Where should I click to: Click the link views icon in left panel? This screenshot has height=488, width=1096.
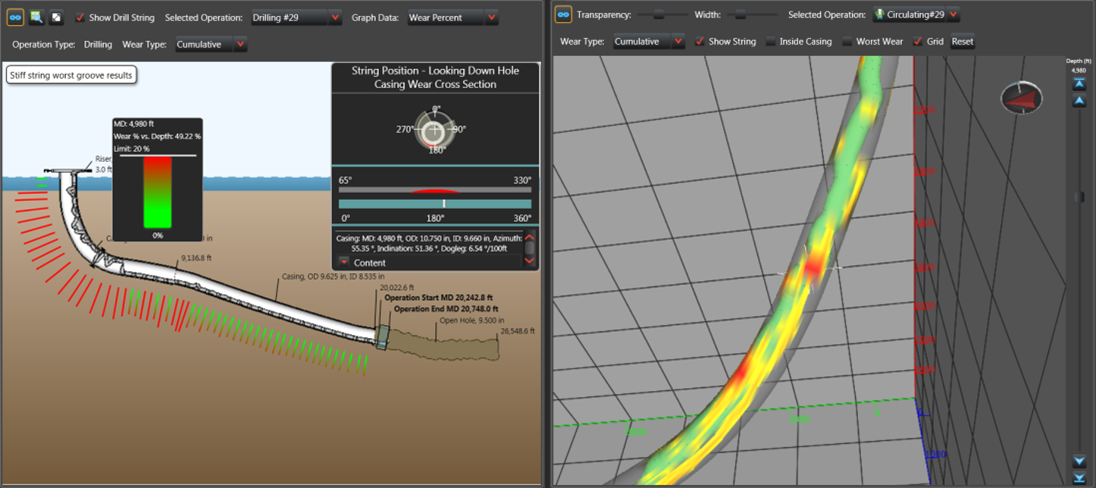pyautogui.click(x=15, y=17)
